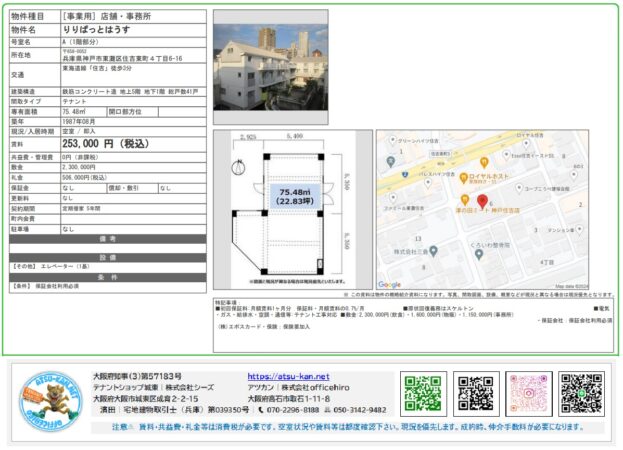
Task: Click テナントショップ城東 company name
Action: pyautogui.click(x=126, y=387)
